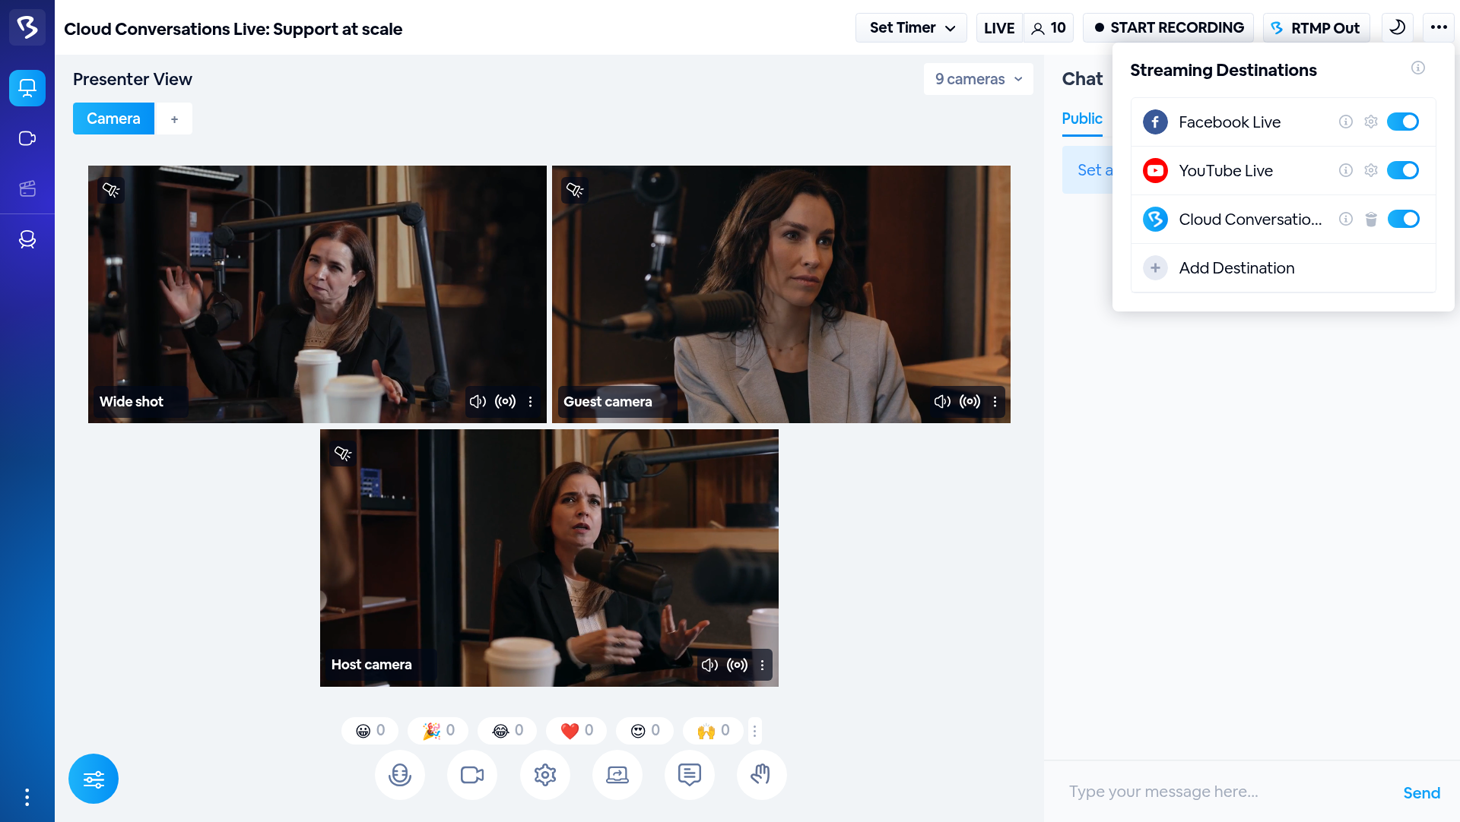Open Facebook Live destination settings gear
Viewport: 1460px width, 822px height.
tap(1371, 122)
